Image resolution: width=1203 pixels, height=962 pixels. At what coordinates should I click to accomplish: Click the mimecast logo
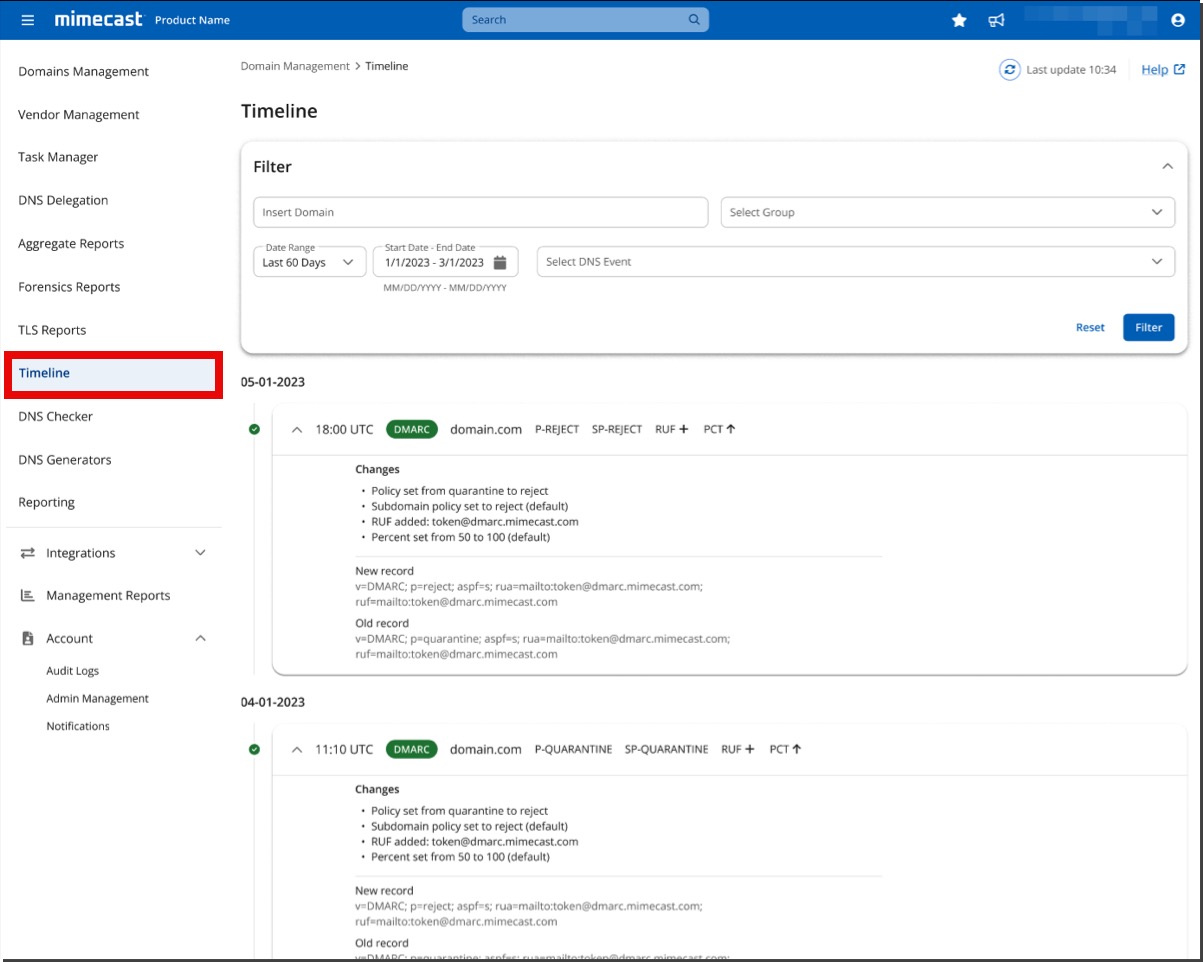[x=99, y=19]
